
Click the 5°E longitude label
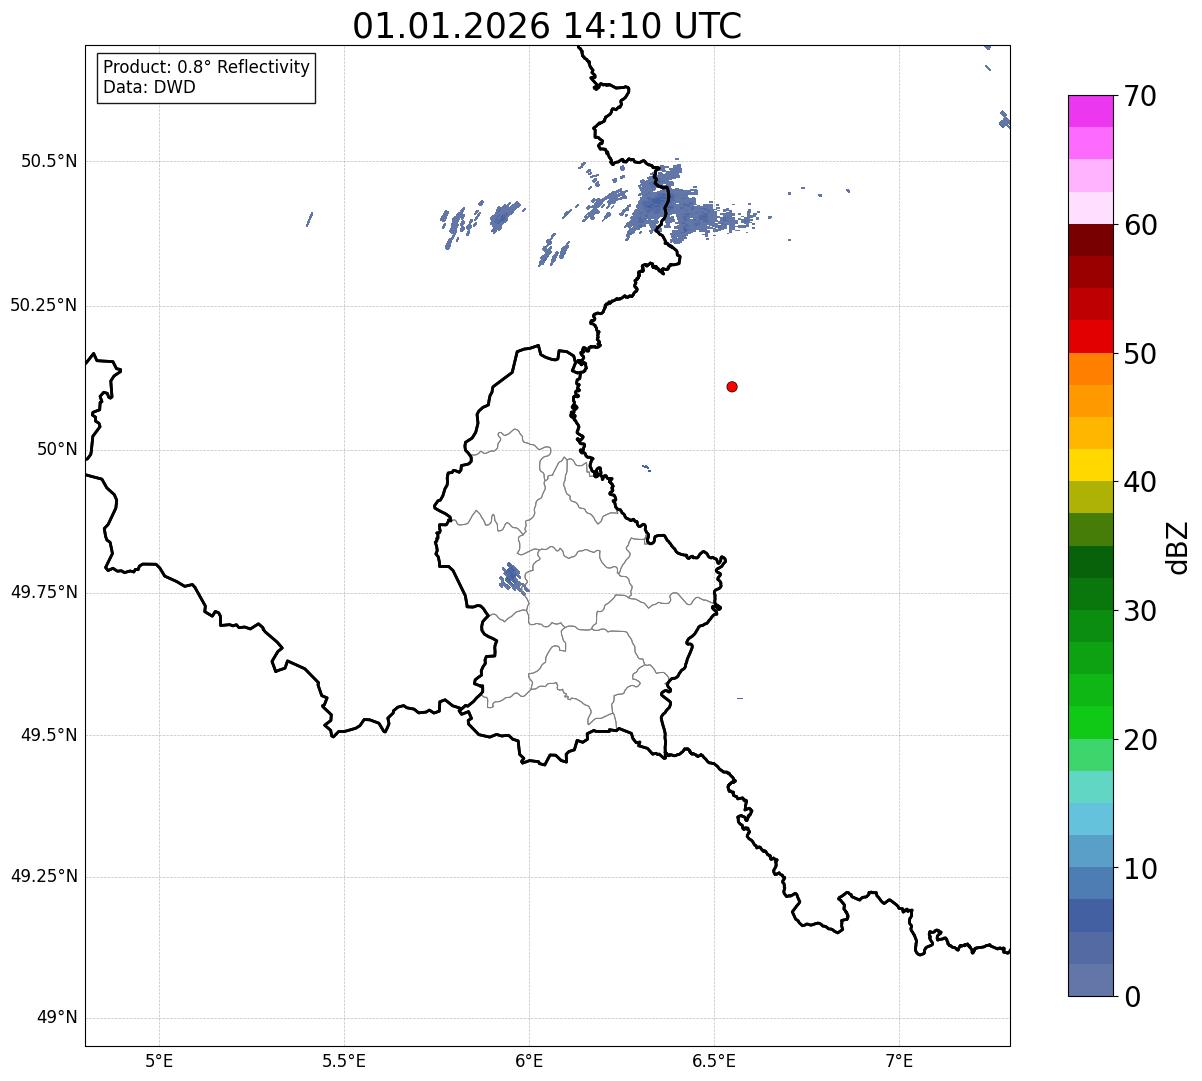click(159, 1060)
